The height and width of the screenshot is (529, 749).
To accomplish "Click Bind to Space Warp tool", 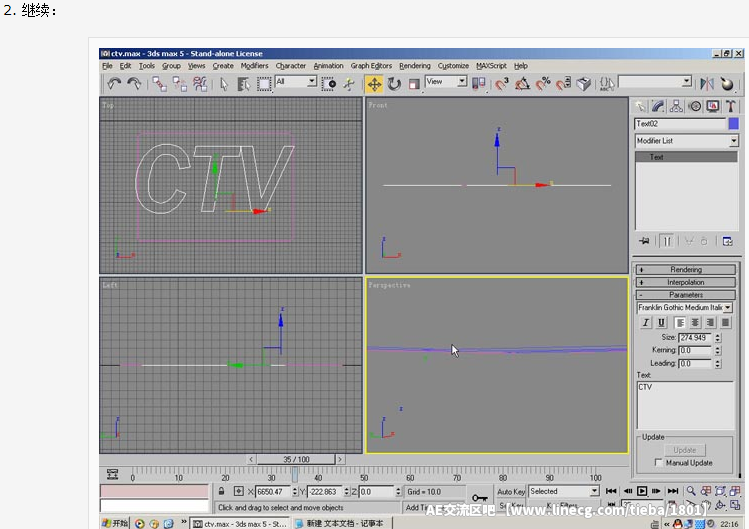I will (200, 84).
